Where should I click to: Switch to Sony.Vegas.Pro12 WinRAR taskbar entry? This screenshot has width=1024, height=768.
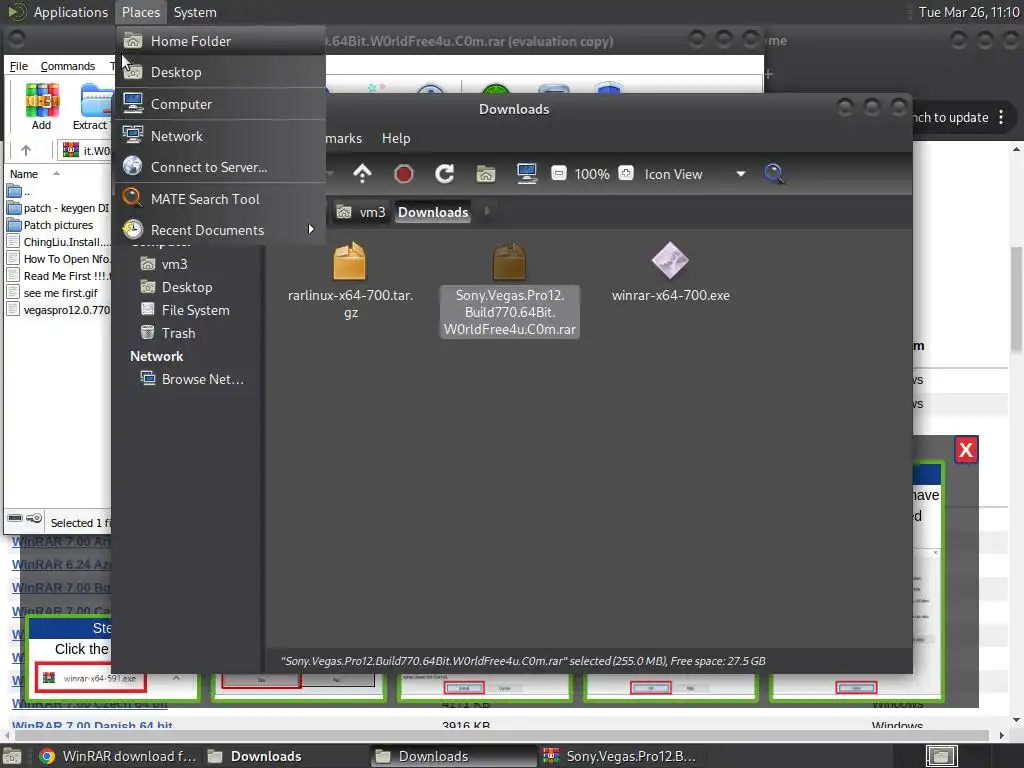tap(620, 756)
